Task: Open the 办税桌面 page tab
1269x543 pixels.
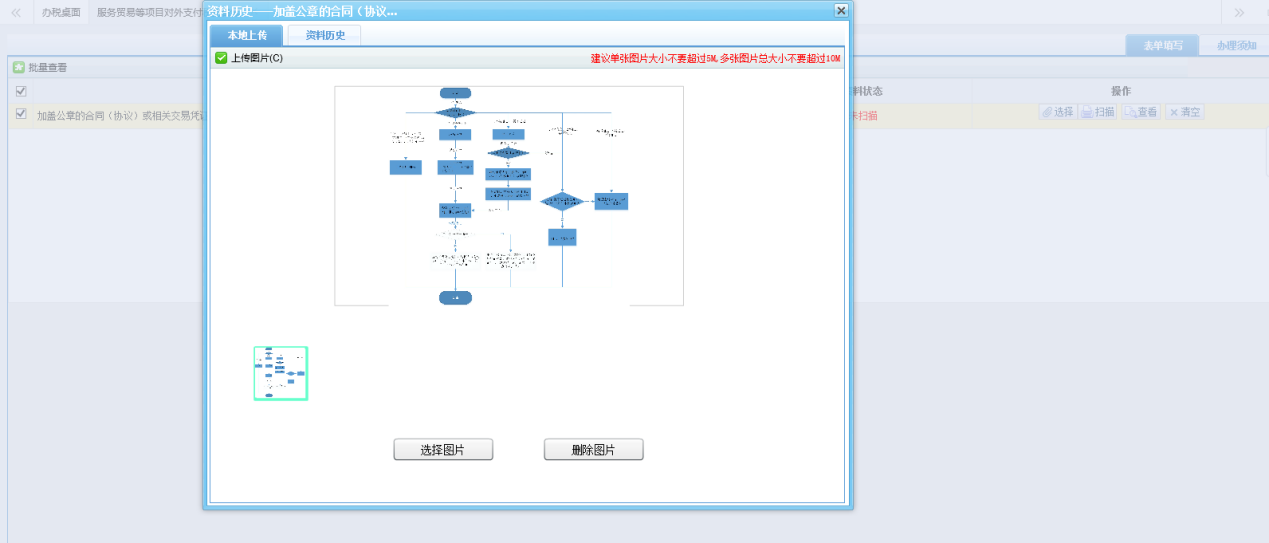Action: coord(61,12)
